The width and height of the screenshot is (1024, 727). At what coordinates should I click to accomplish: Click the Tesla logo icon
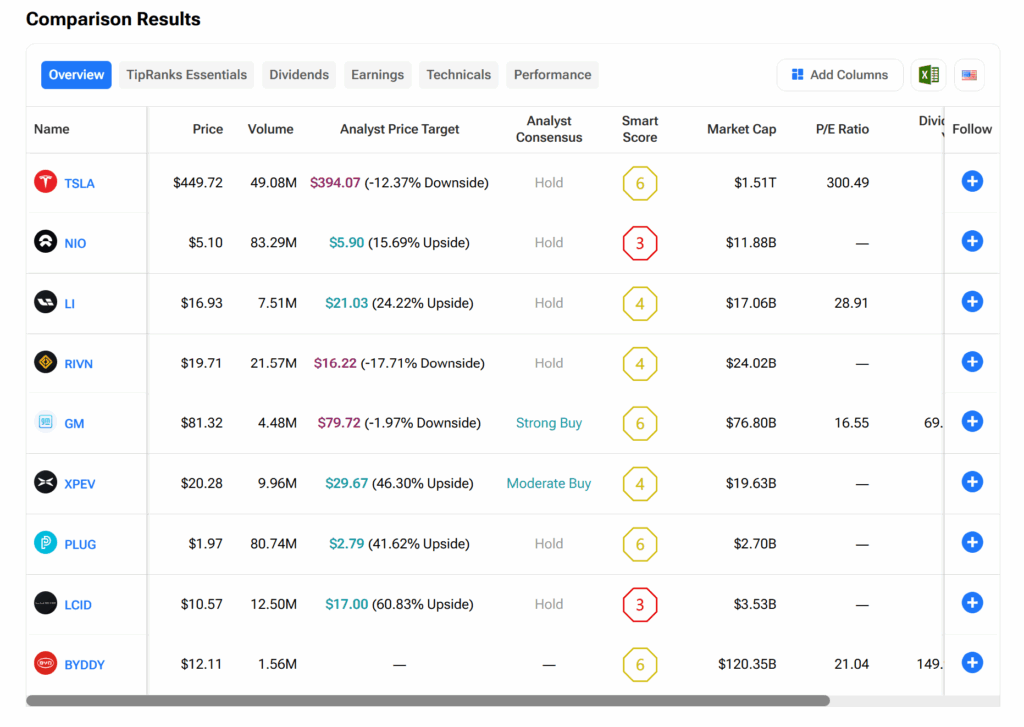[x=46, y=182]
